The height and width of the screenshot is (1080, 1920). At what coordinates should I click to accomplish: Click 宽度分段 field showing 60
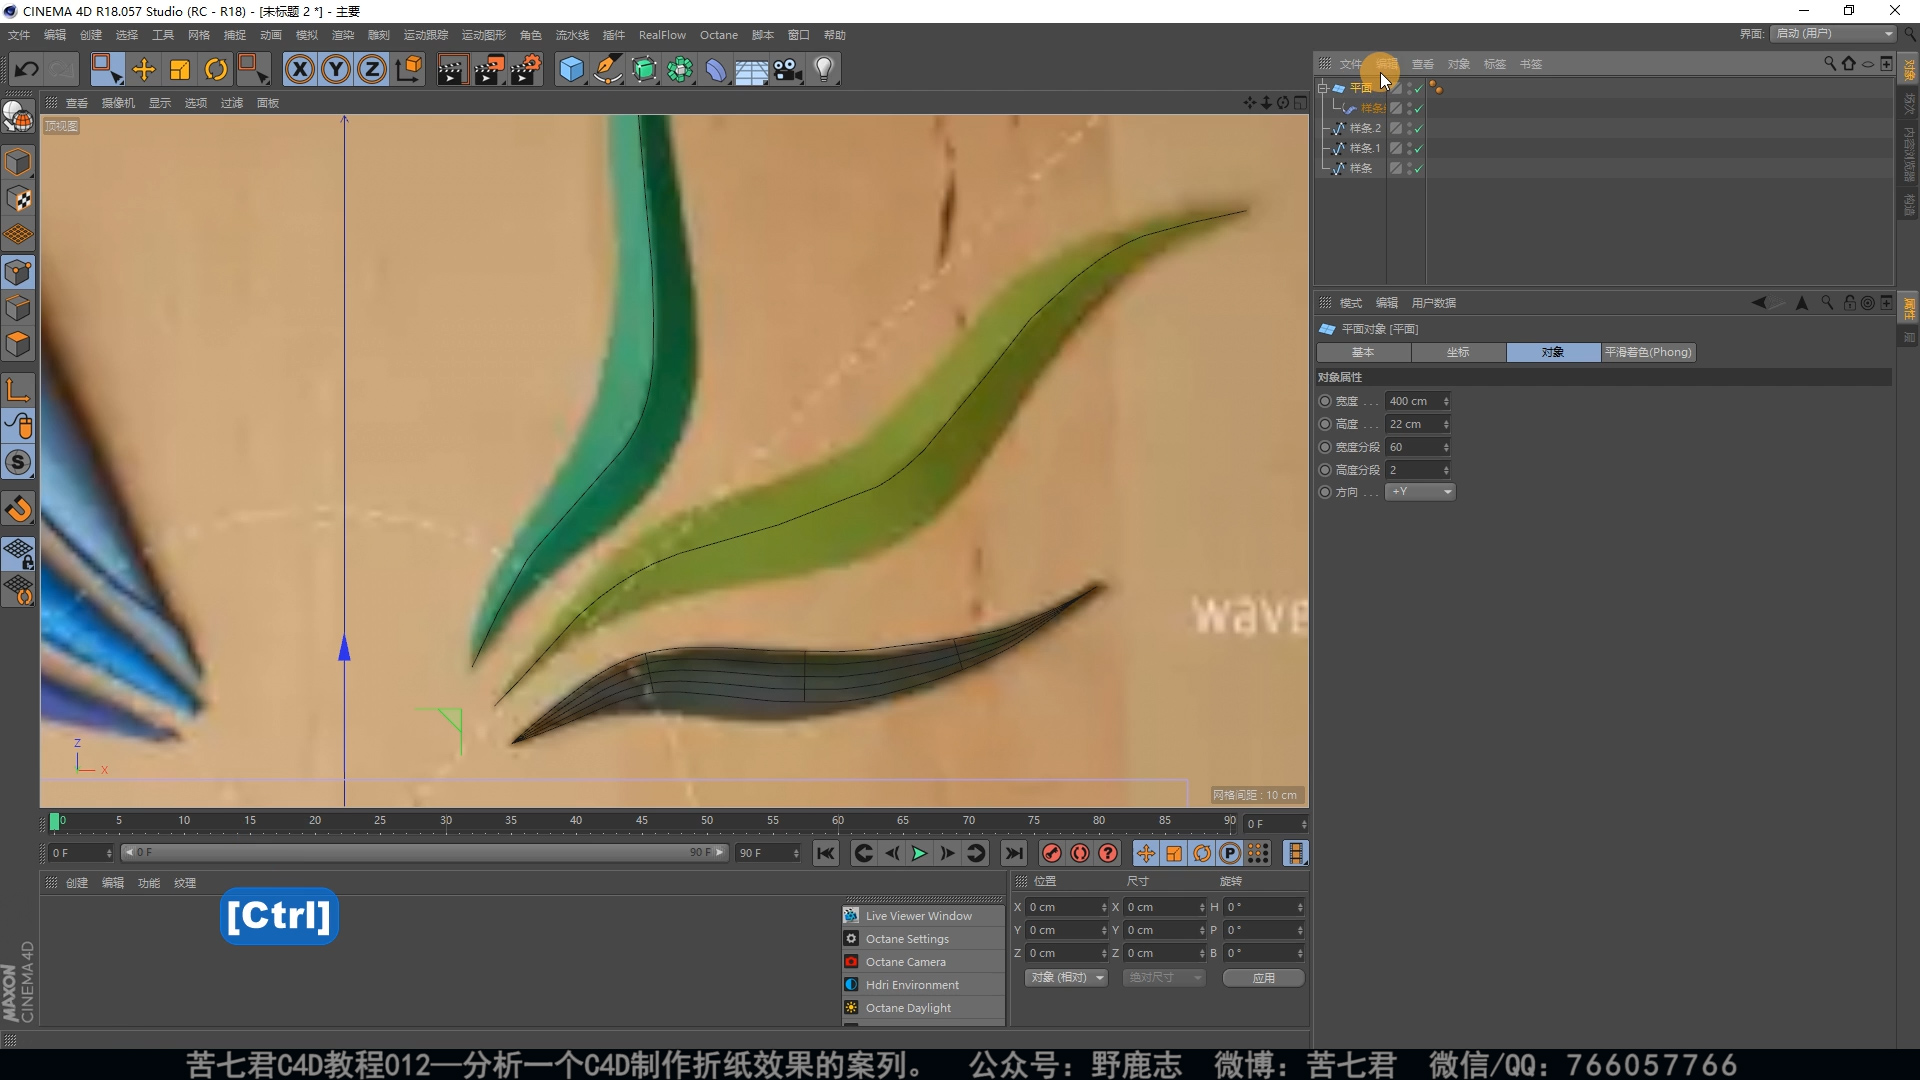1418,447
